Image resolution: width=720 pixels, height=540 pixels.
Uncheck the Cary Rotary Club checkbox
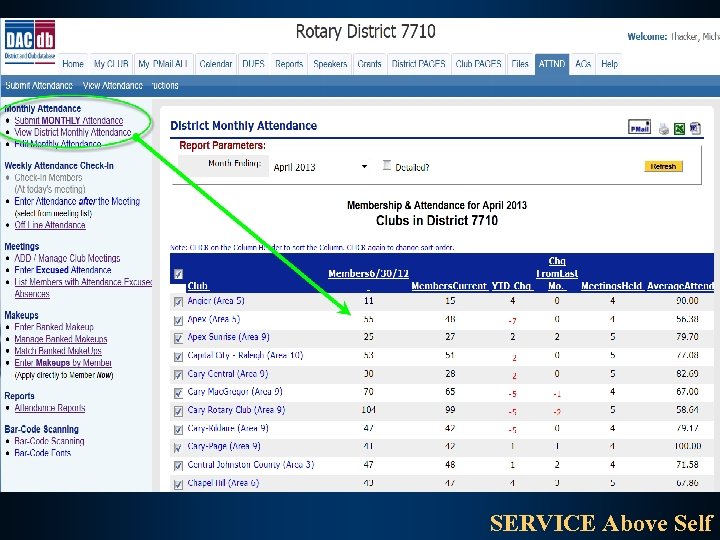[x=178, y=411]
